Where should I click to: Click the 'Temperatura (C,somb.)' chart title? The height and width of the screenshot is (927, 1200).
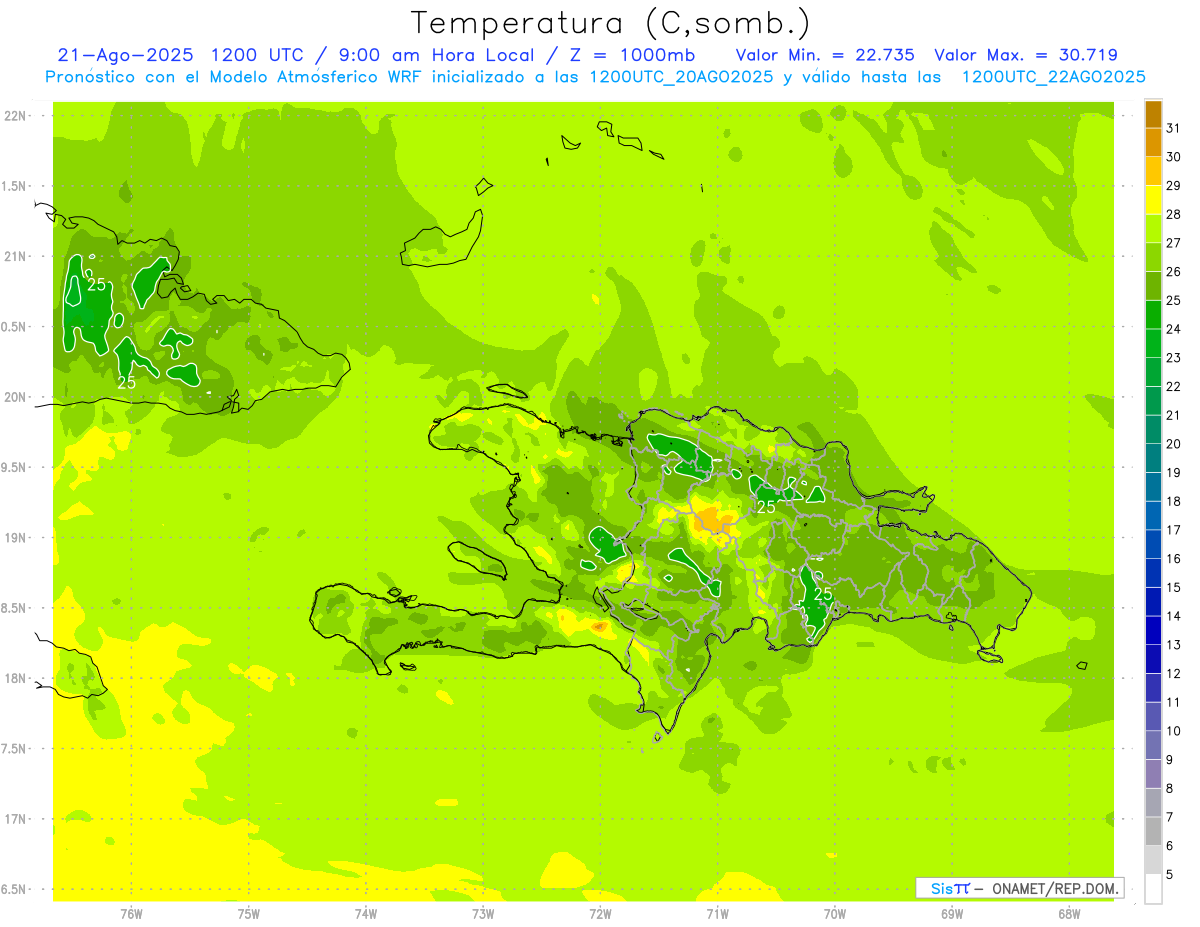pyautogui.click(x=610, y=22)
